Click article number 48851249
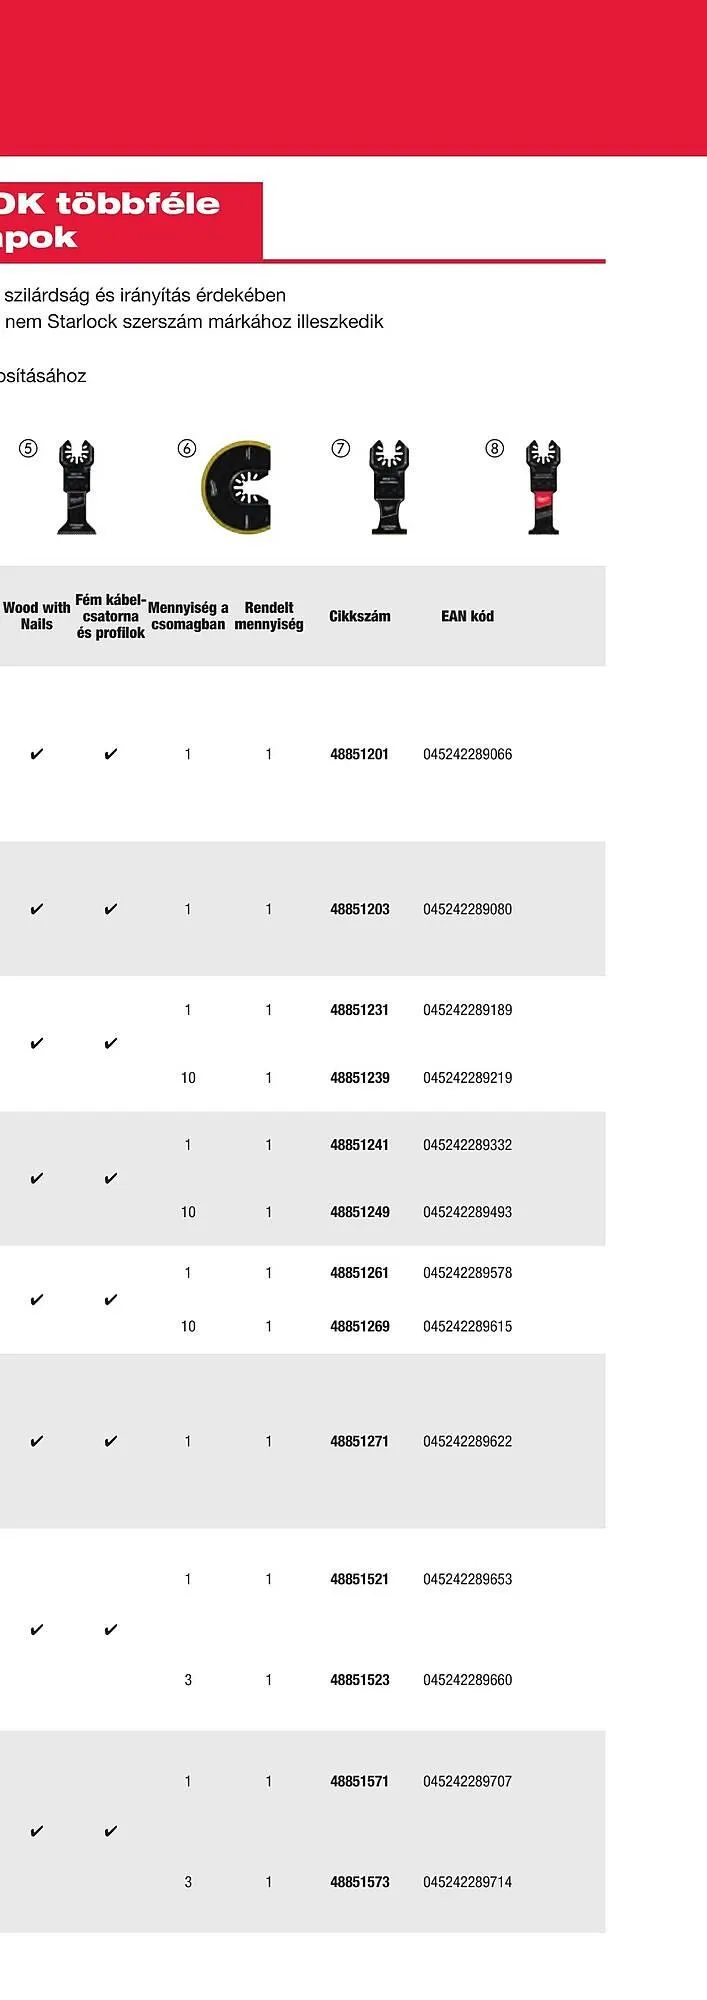This screenshot has height=2000, width=707. pos(360,1212)
